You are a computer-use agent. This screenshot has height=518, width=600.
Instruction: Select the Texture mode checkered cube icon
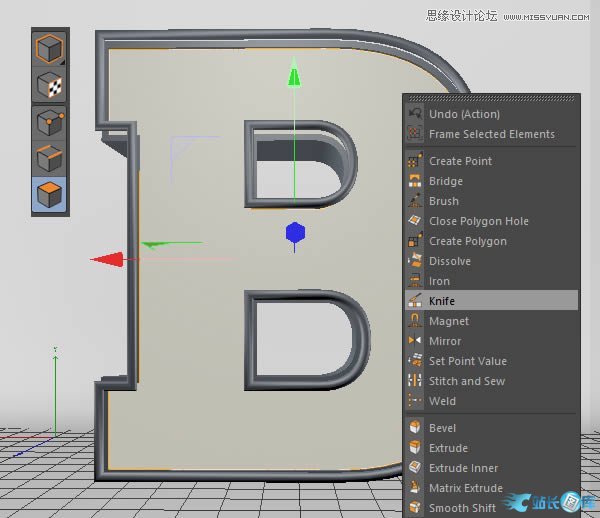coord(49,86)
